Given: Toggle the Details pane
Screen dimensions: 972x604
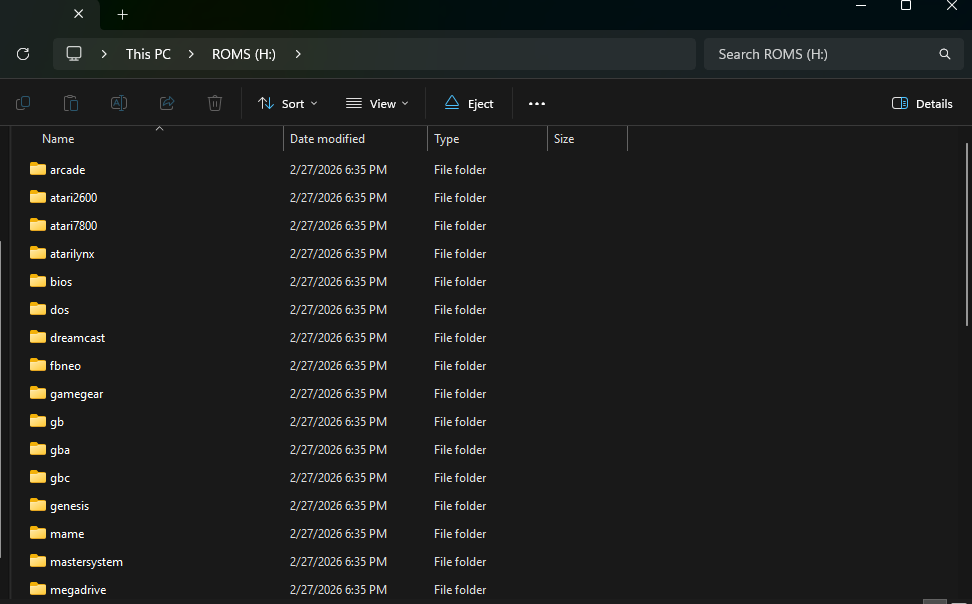Looking at the screenshot, I should pos(922,103).
